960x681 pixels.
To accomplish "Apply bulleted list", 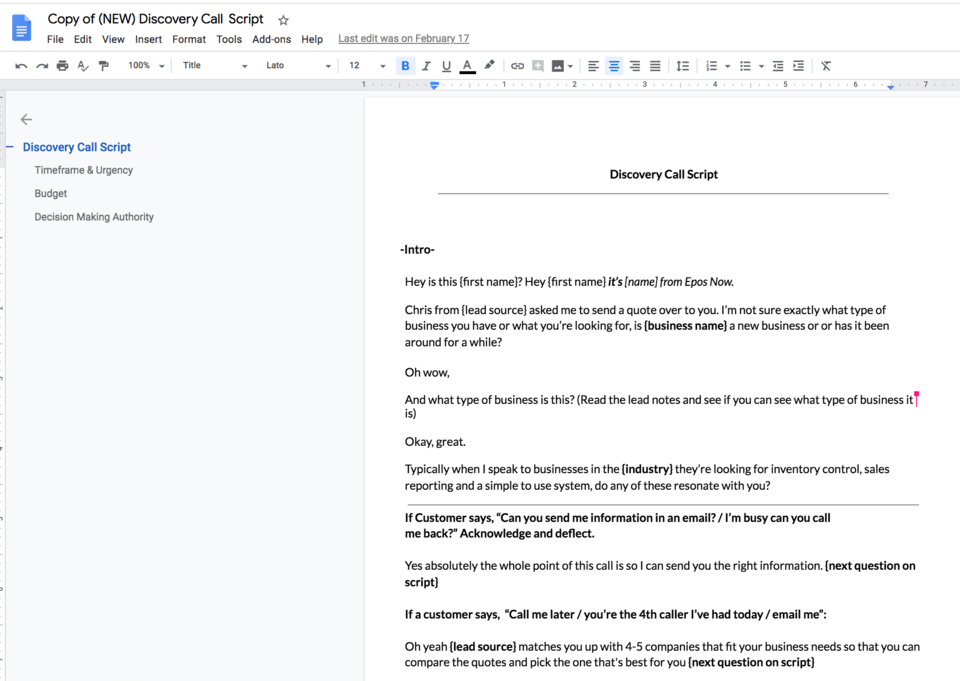I will [x=745, y=66].
